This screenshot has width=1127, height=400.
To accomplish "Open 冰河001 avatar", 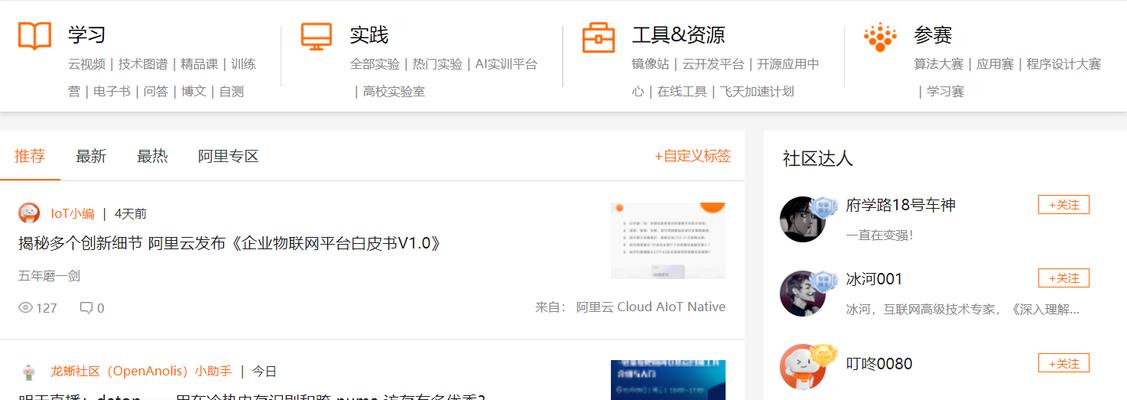I will (x=802, y=293).
